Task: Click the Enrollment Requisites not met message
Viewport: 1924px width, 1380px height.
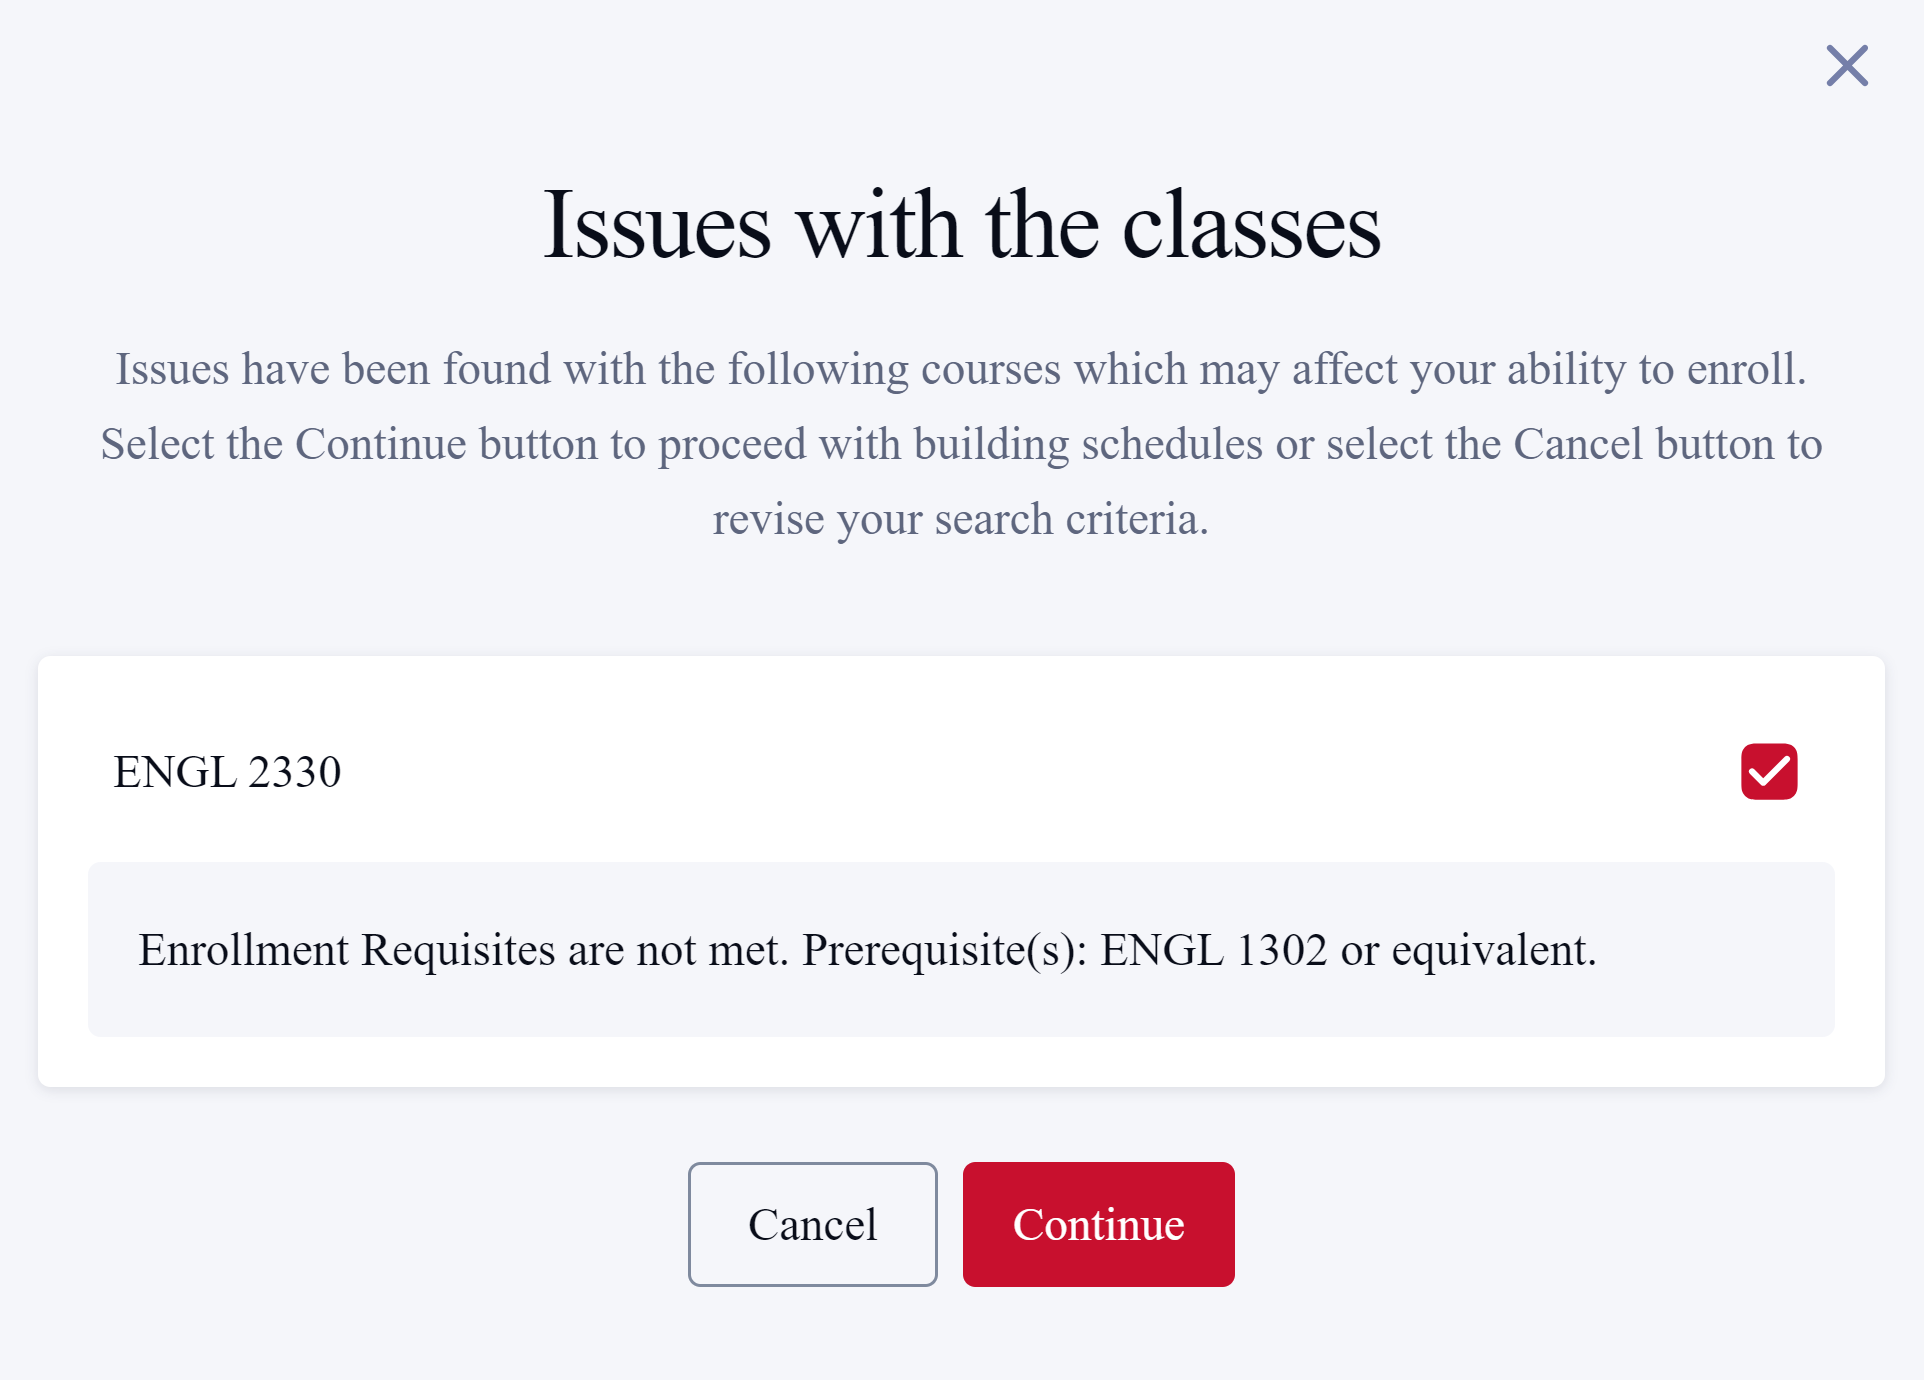Action: point(866,949)
